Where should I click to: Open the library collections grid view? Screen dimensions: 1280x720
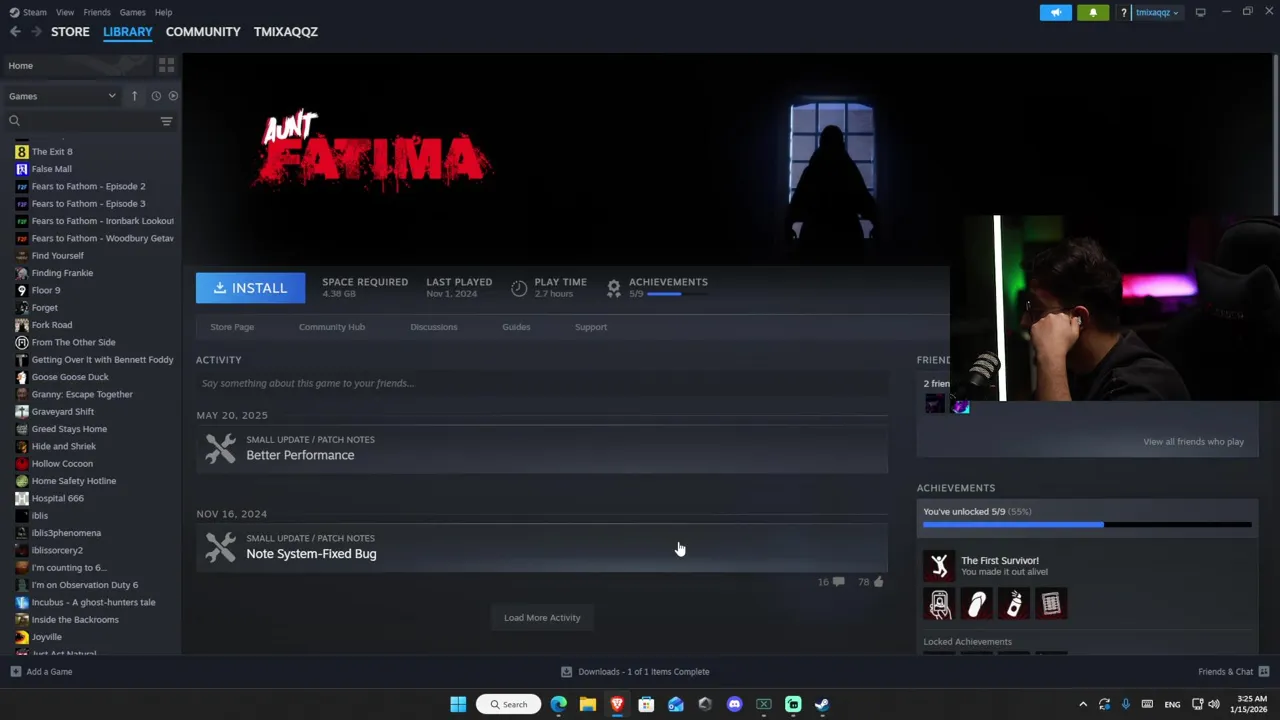166,65
